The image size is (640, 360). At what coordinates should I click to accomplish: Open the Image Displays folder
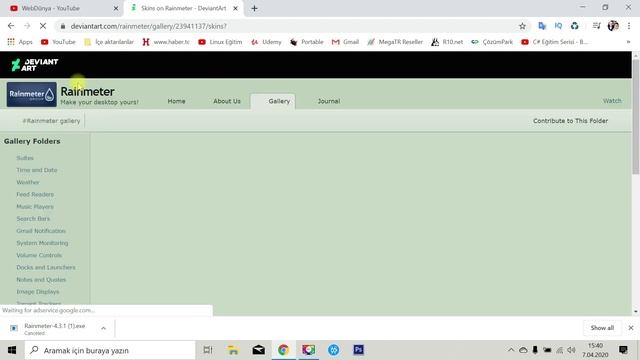tap(38, 292)
